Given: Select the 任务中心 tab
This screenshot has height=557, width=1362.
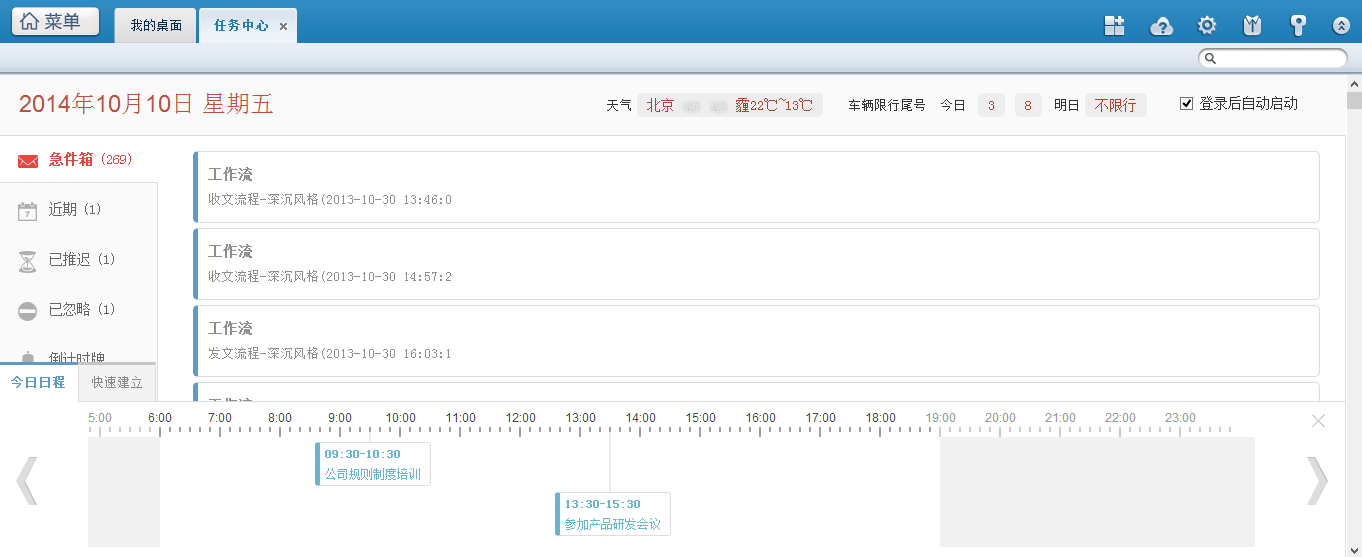Looking at the screenshot, I should (x=241, y=26).
